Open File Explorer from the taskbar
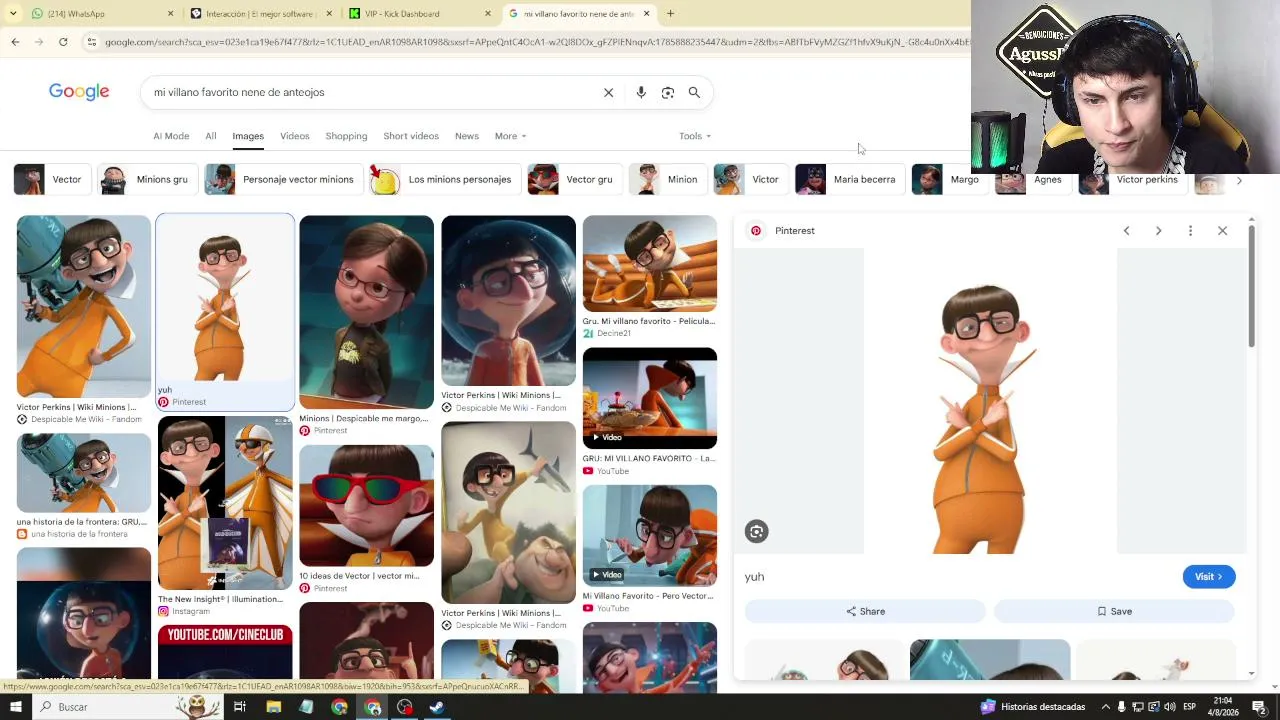Screen dimensions: 1280x720 pos(273,707)
